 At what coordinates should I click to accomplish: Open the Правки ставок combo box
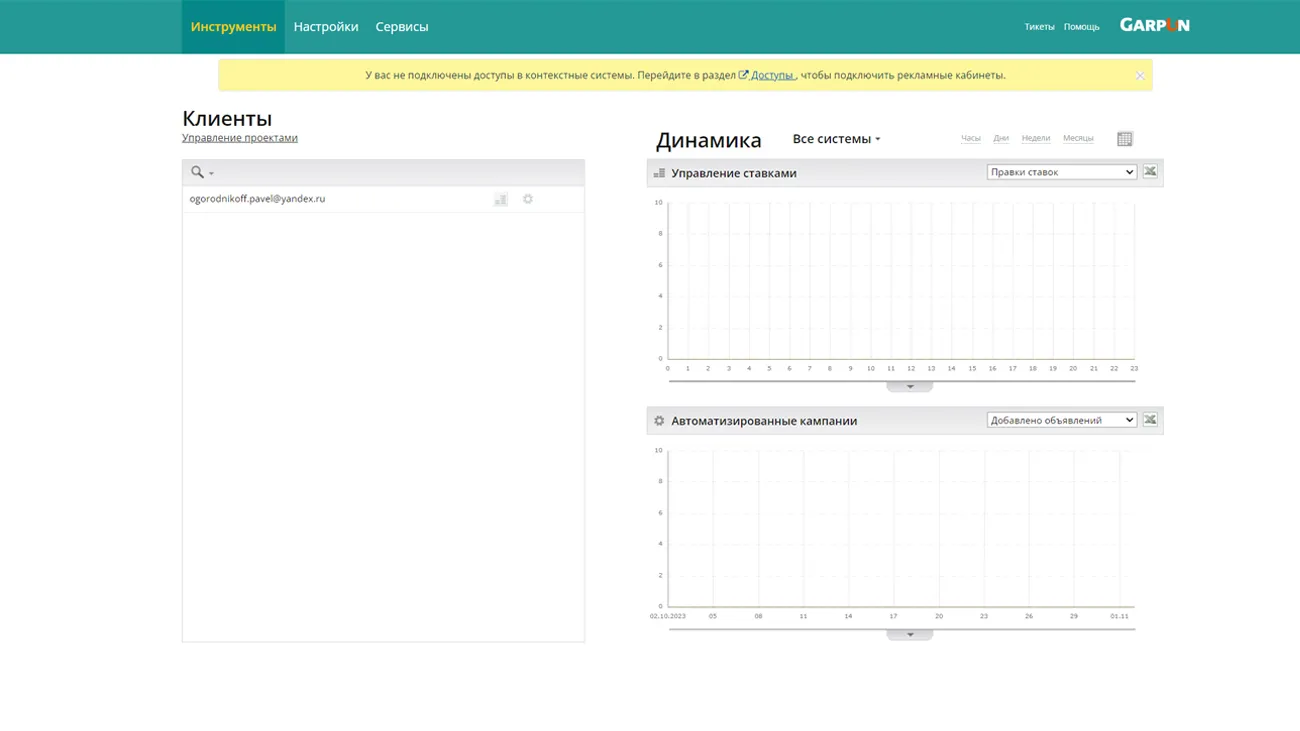coord(1061,172)
